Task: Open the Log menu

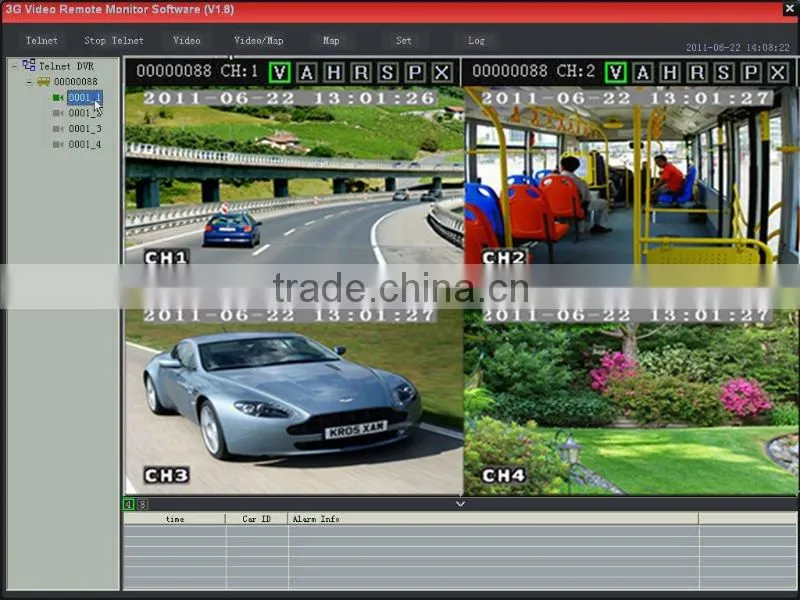Action: click(477, 40)
